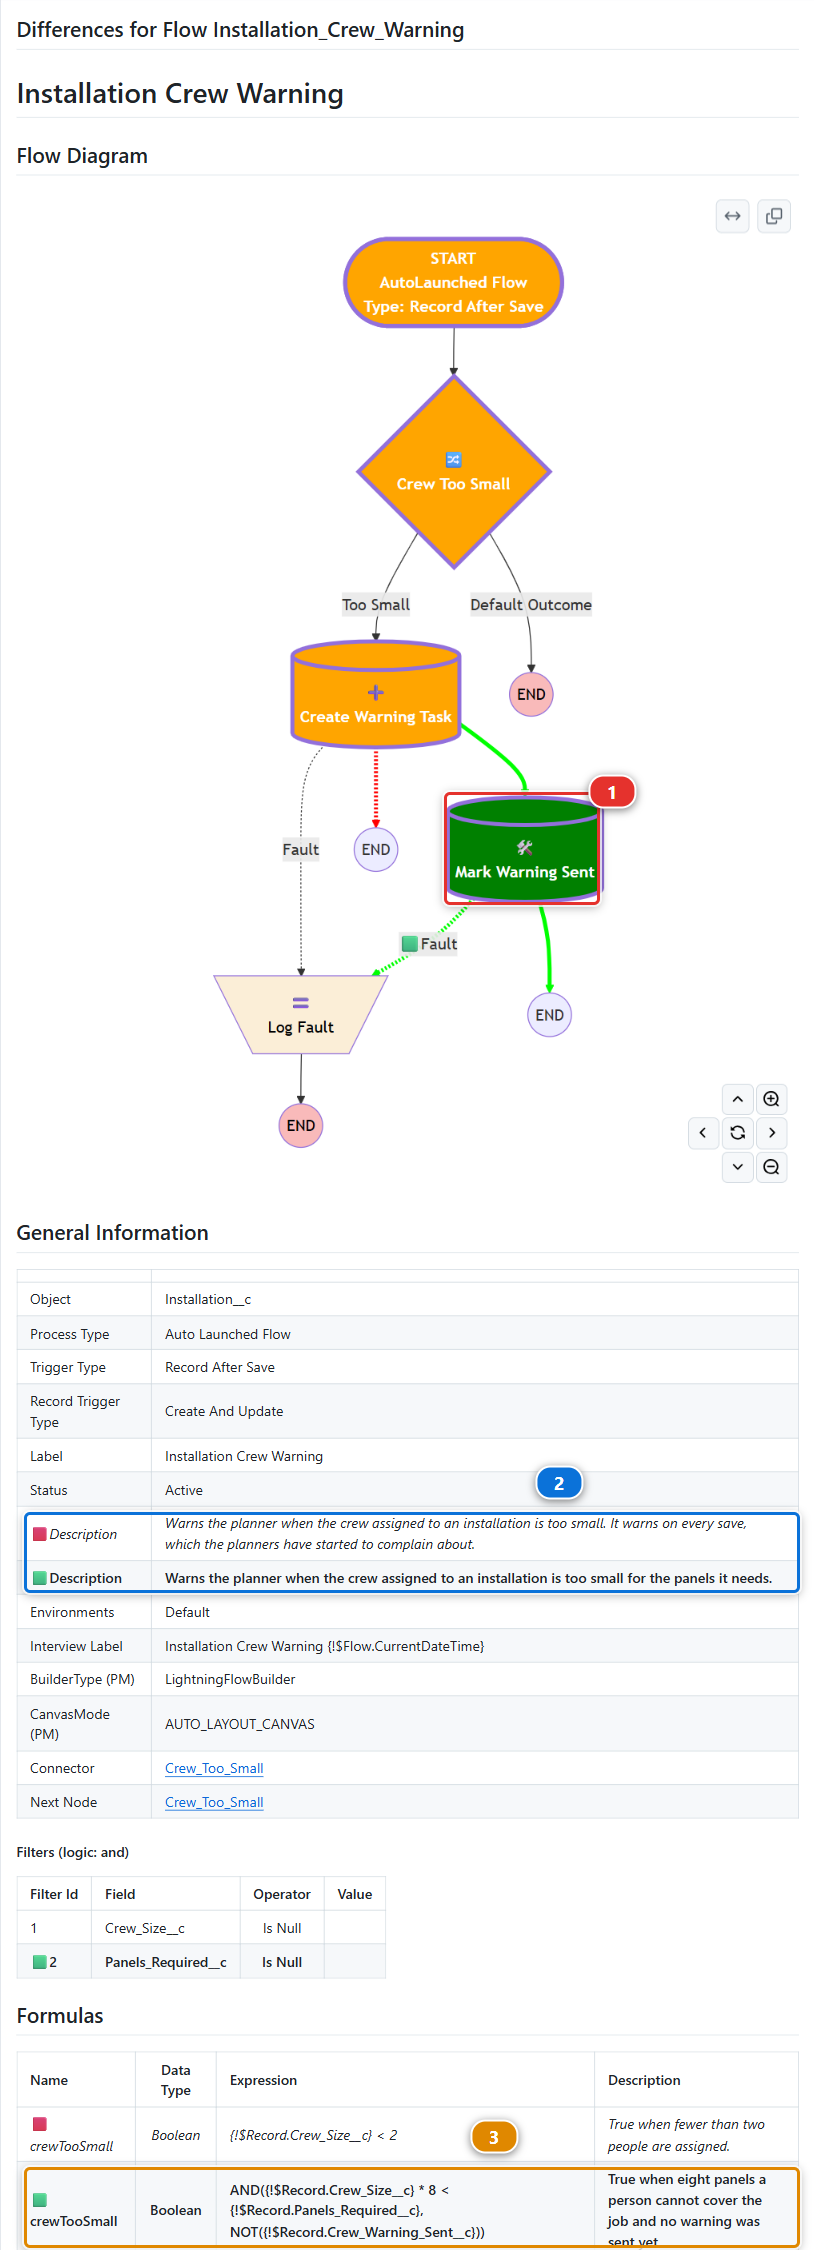Zoom in on the flow diagram
Screen dimensions: 814x2250
771,1099
